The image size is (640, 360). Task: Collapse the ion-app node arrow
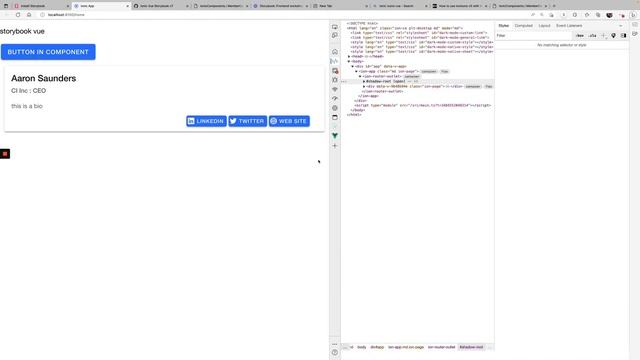pos(357,71)
